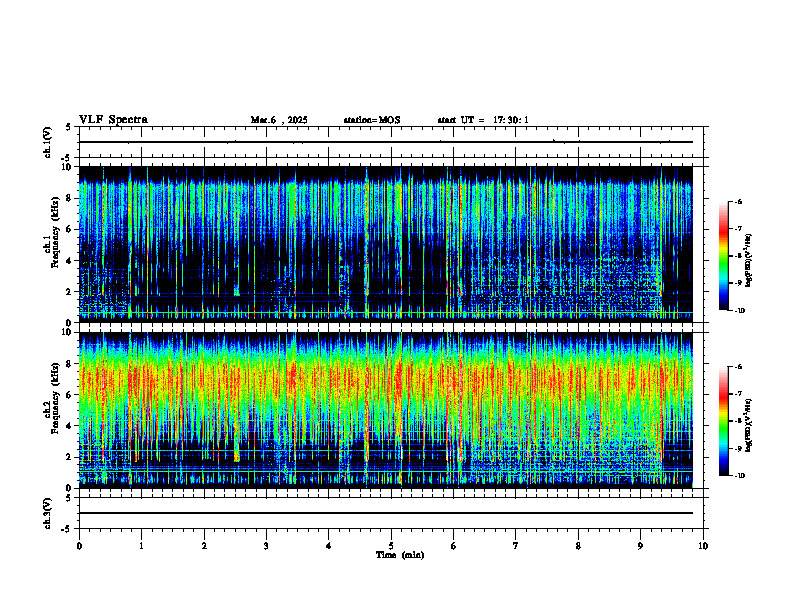792x612 pixels.
Task: Click time axis tick label "2"
Action: tap(204, 546)
